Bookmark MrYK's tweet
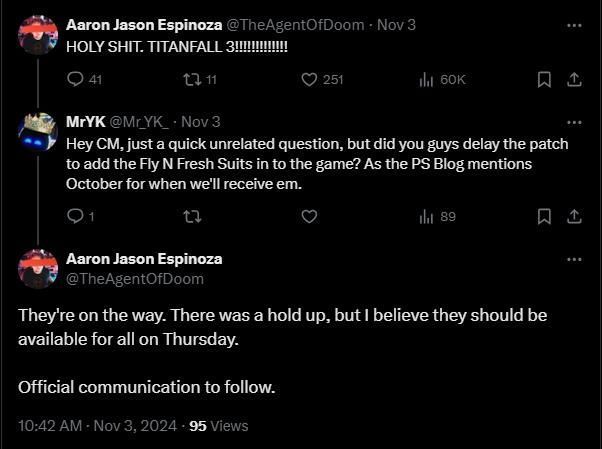Image resolution: width=602 pixels, height=449 pixels. (x=544, y=216)
